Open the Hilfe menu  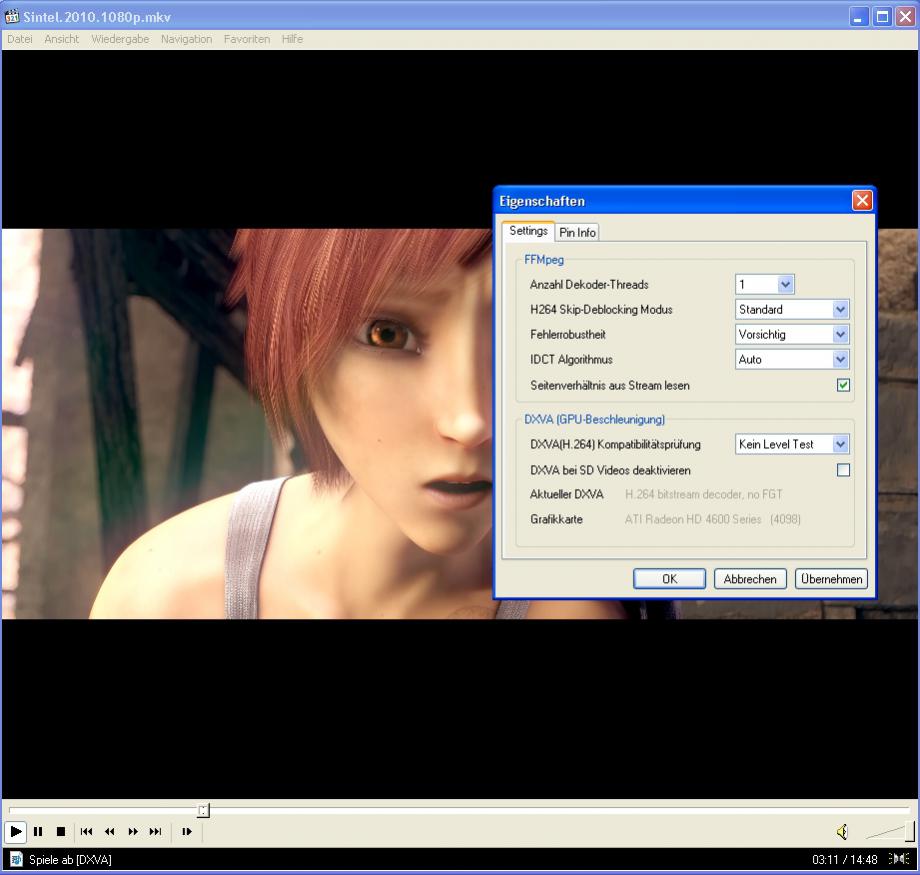point(292,39)
